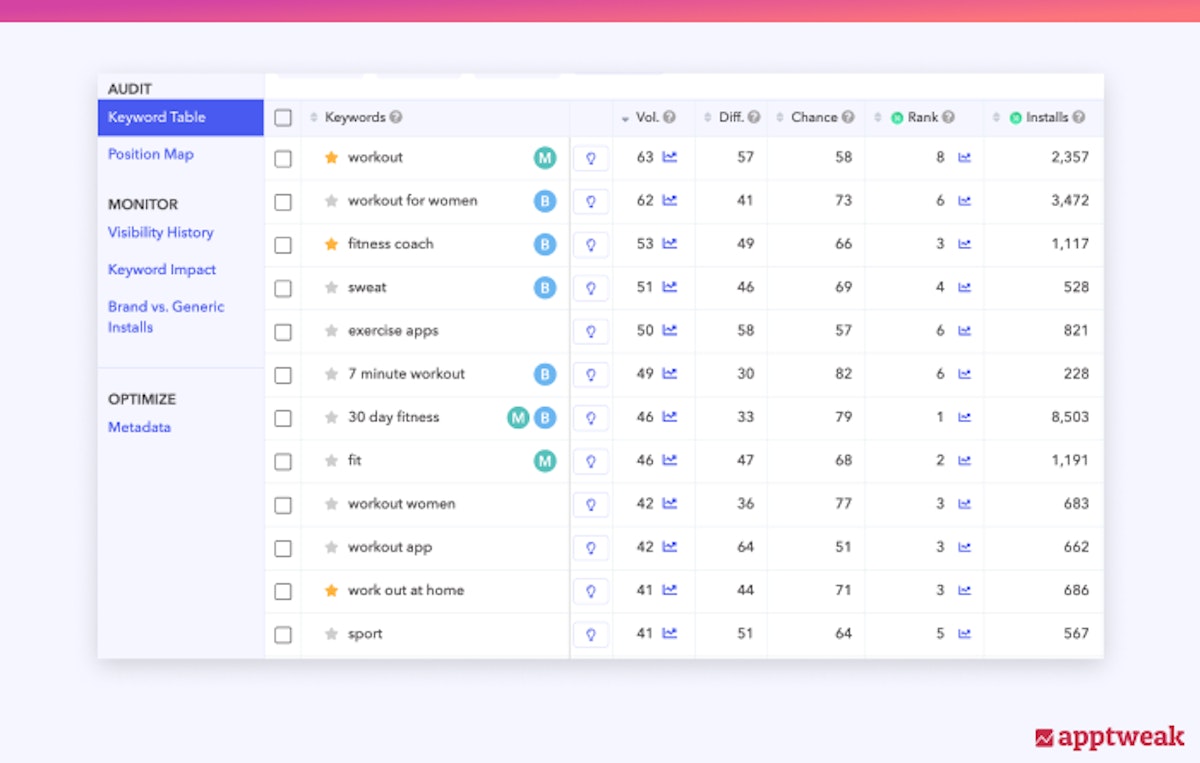Viewport: 1200px width, 763px height.
Task: Open the Visibility History link
Action: tap(161, 232)
